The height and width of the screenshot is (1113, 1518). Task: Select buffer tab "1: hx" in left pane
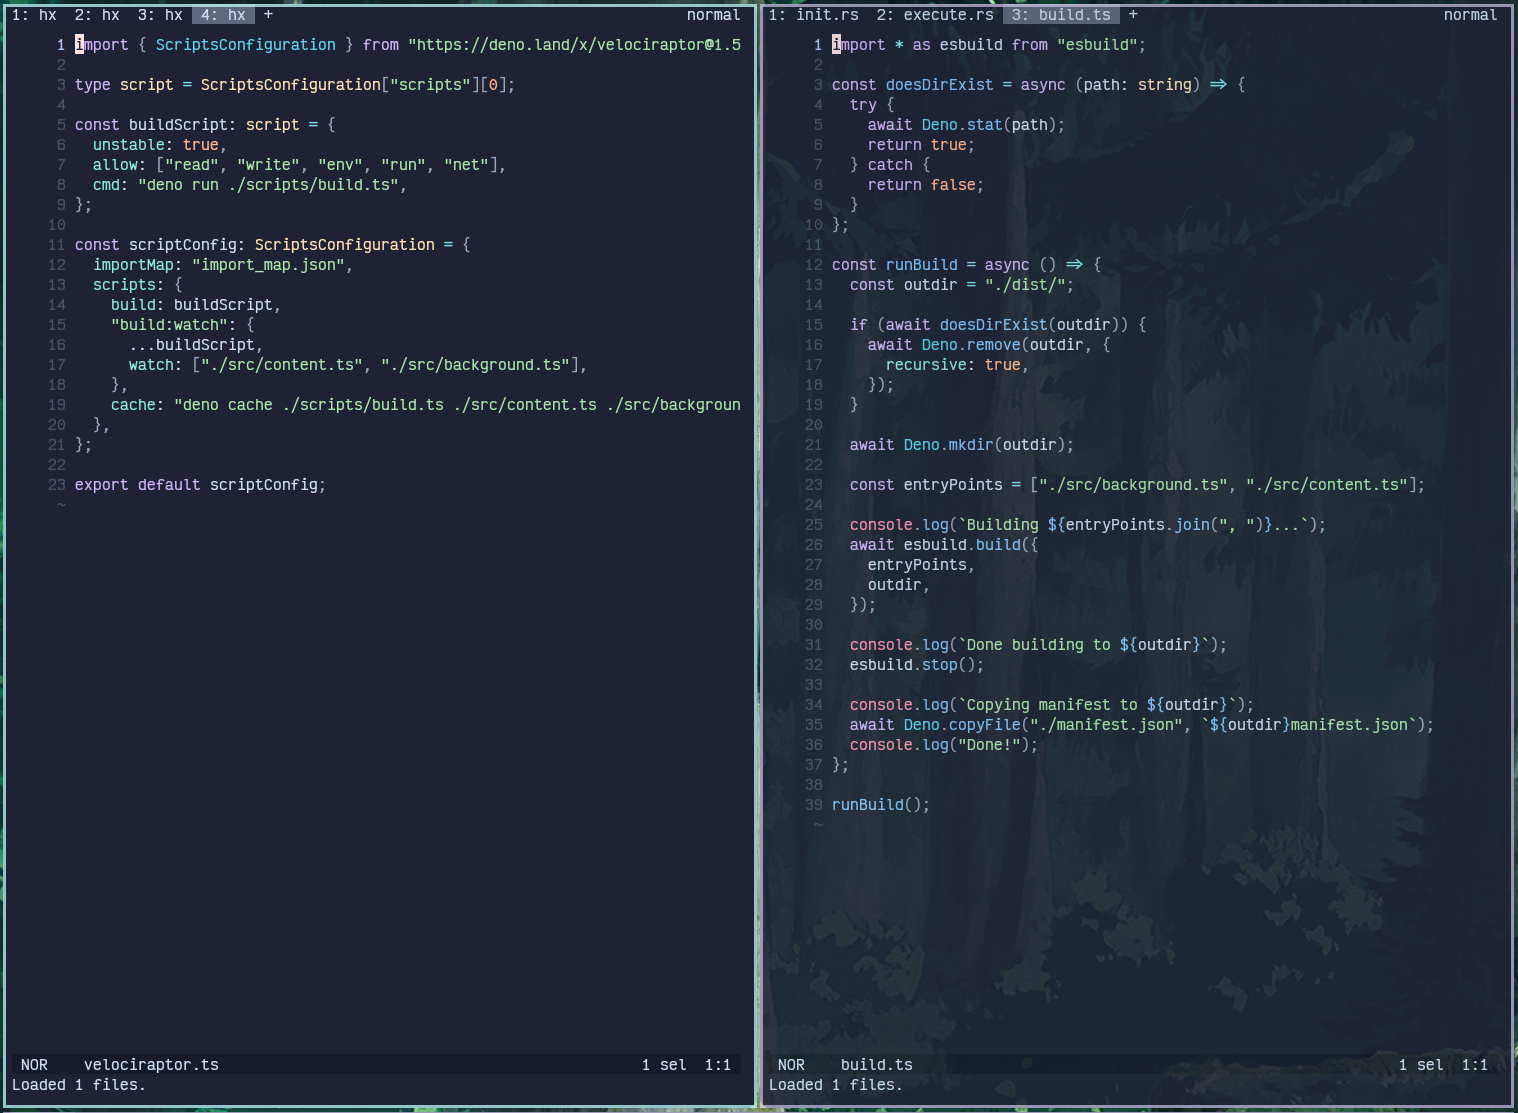click(36, 14)
